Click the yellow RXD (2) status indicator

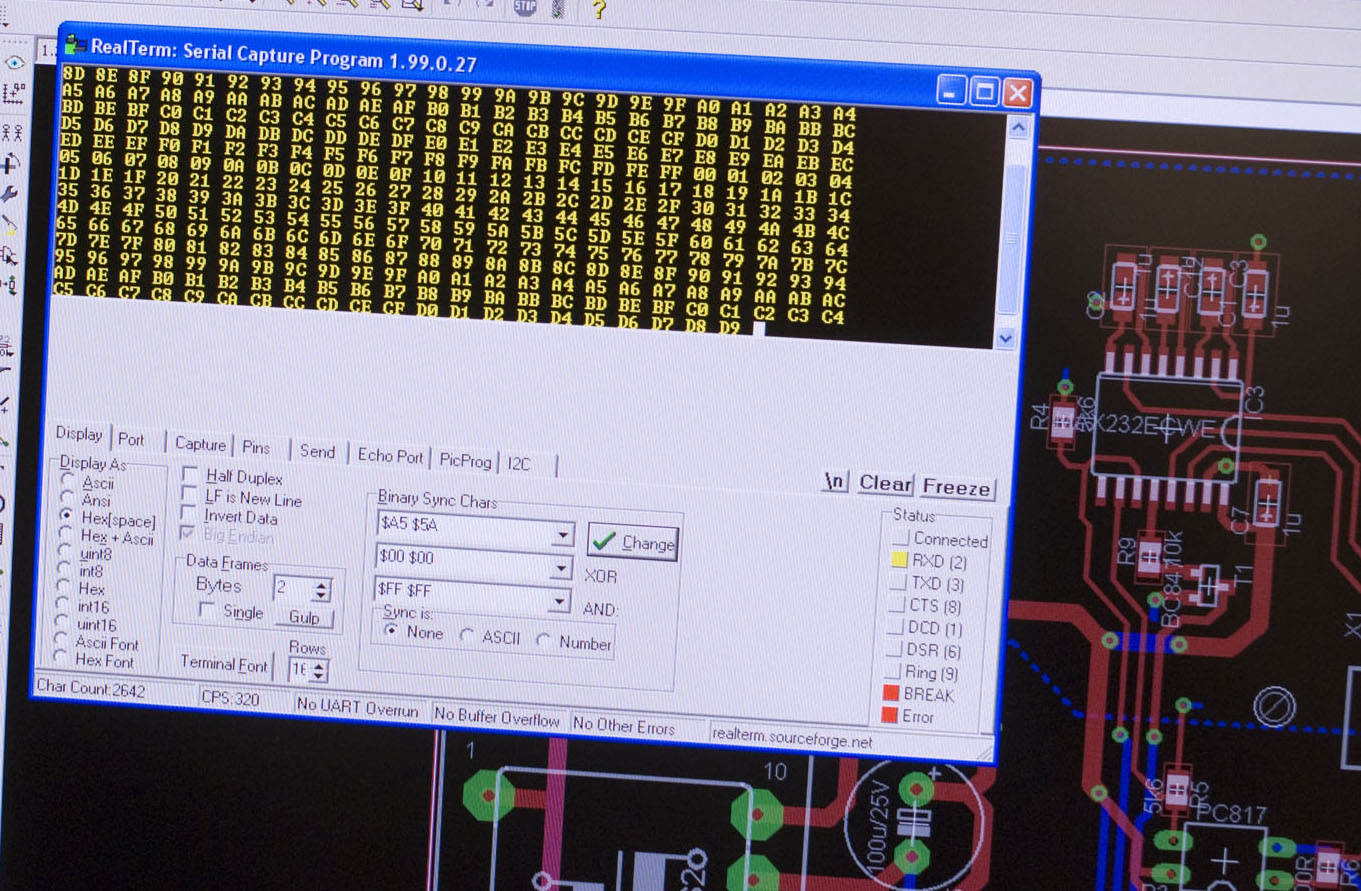click(x=899, y=560)
